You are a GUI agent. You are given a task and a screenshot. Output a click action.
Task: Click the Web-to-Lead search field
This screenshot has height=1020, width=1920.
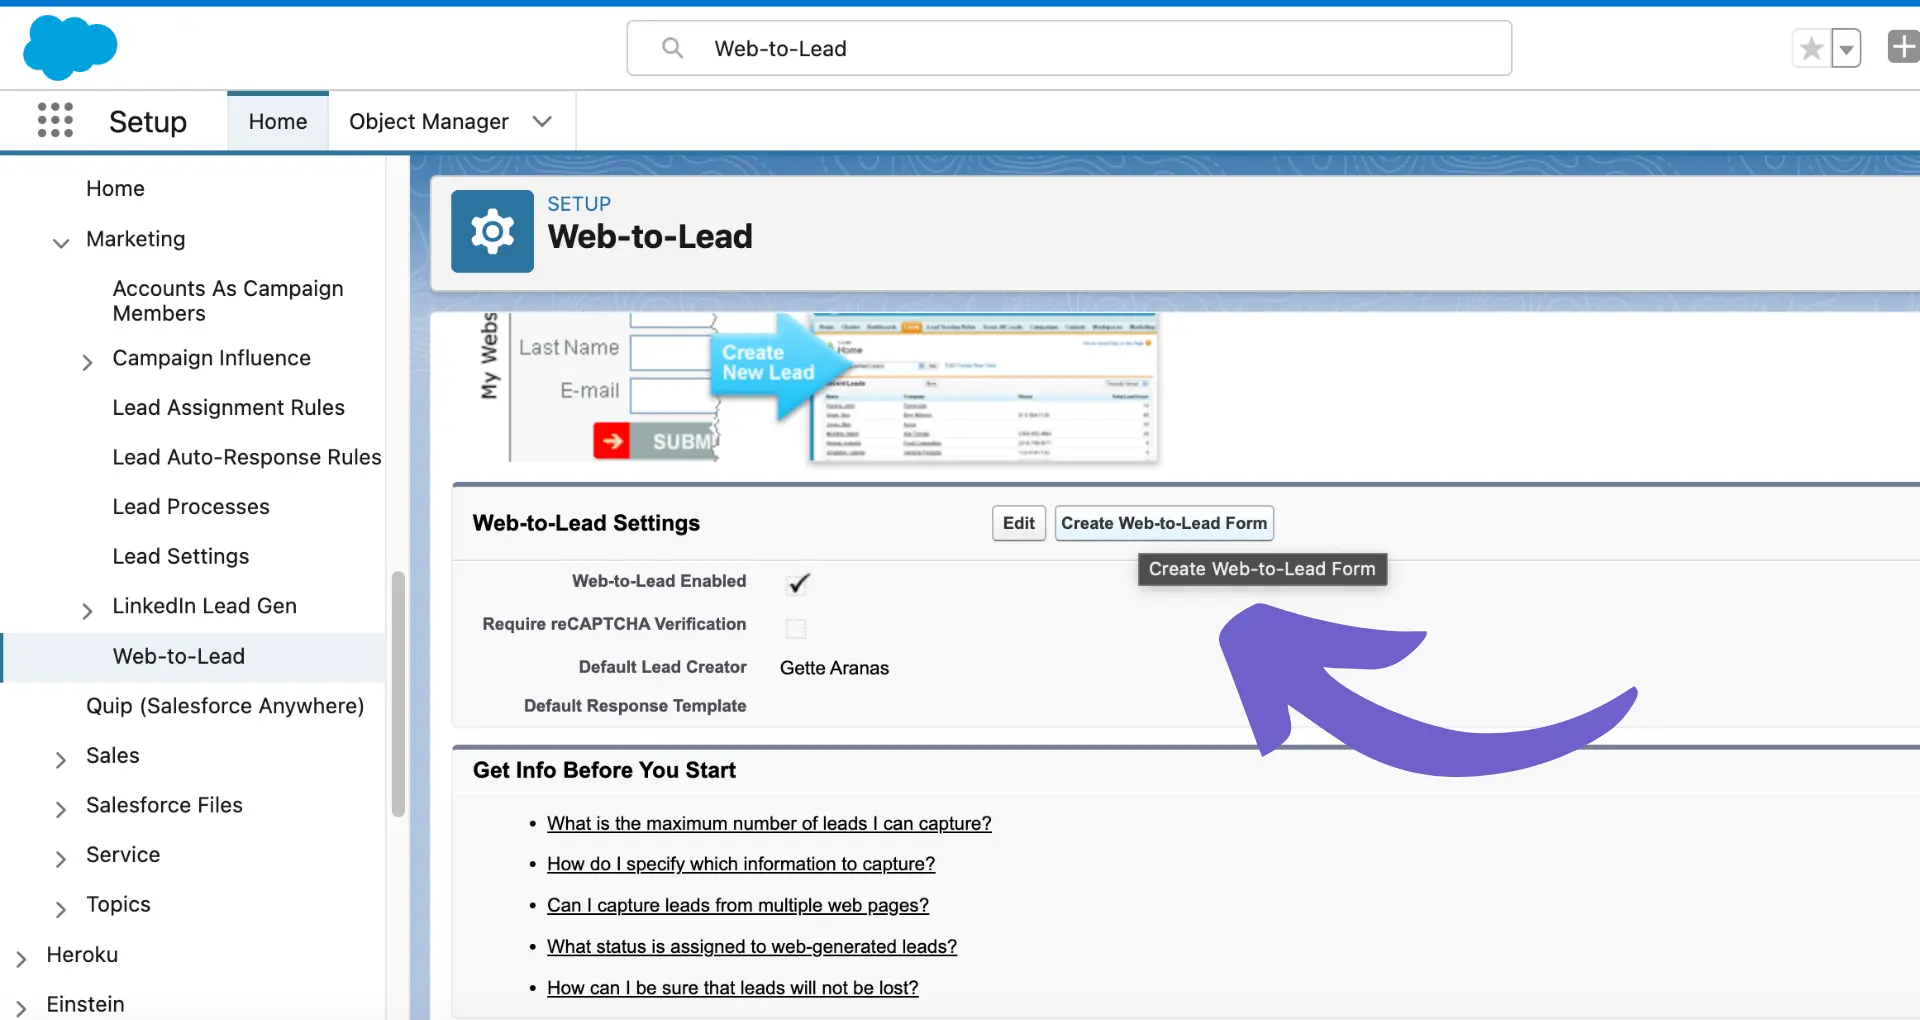click(1069, 48)
